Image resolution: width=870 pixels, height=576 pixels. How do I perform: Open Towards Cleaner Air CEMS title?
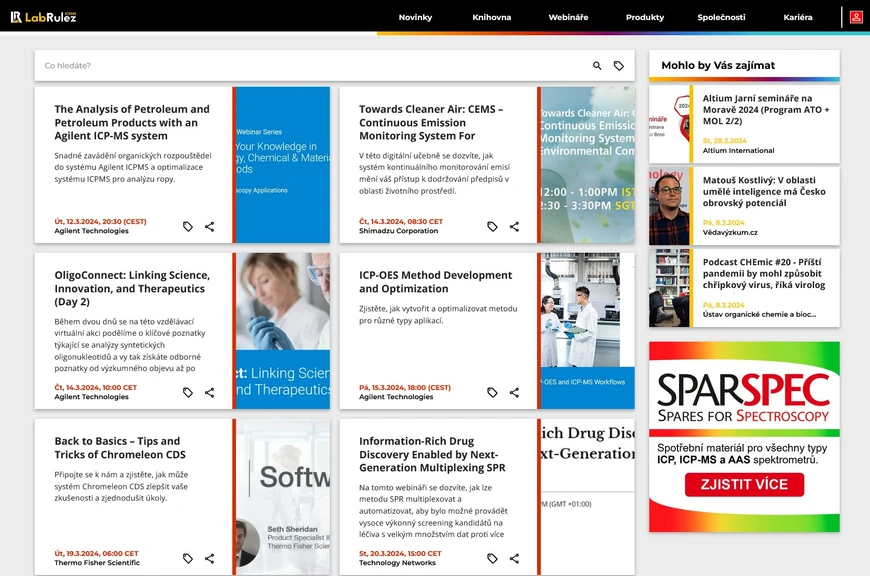pos(431,123)
